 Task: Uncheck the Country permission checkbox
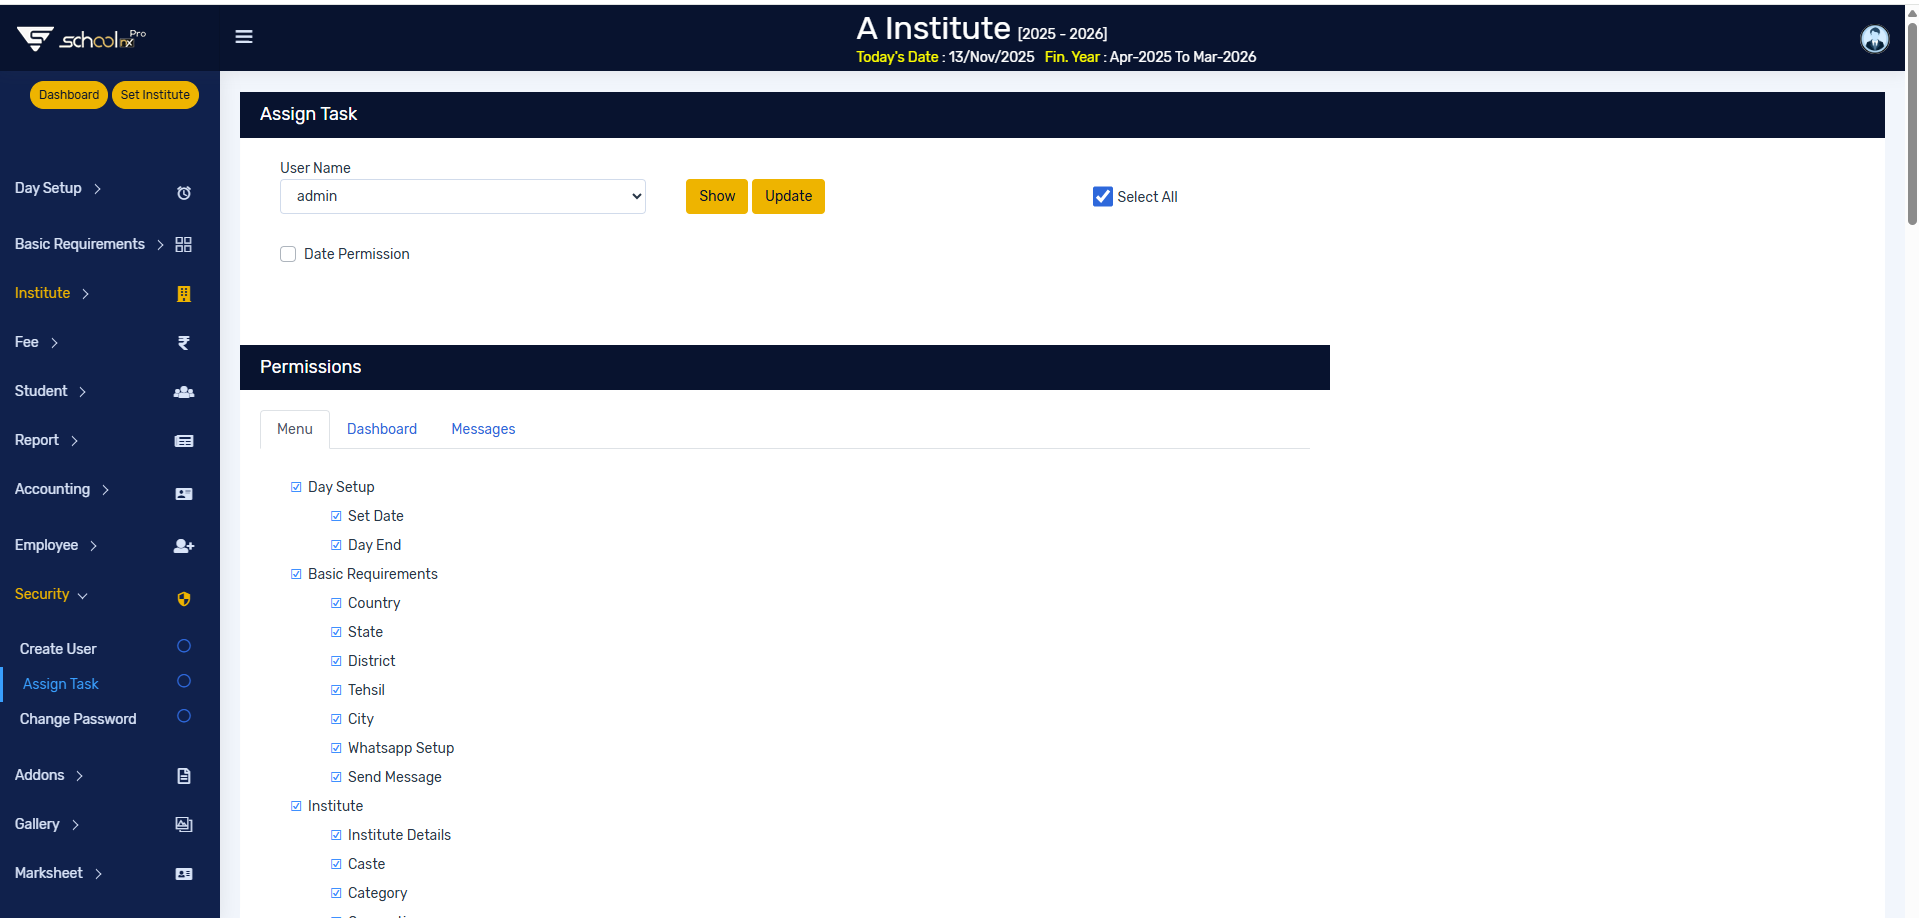click(336, 603)
